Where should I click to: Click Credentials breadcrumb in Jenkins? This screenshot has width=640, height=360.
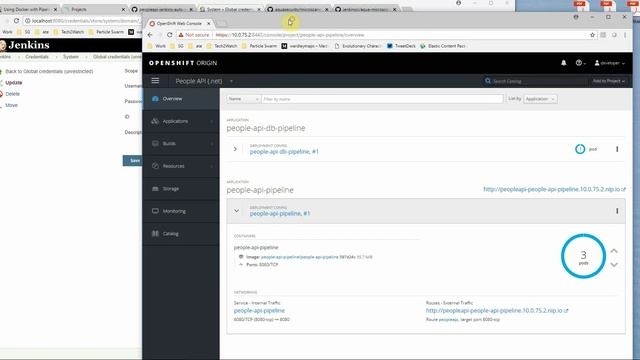click(37, 57)
